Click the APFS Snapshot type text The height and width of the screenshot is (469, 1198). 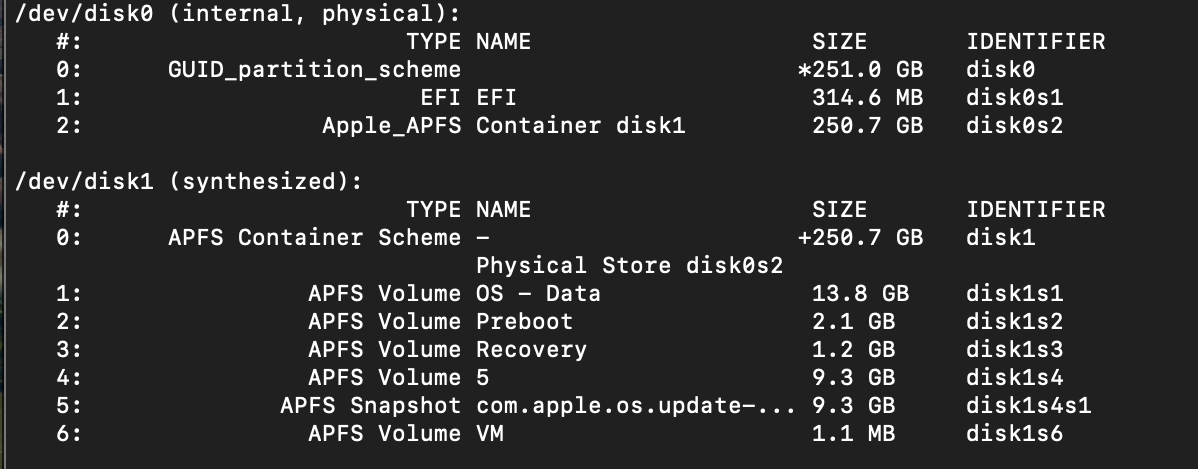point(371,406)
